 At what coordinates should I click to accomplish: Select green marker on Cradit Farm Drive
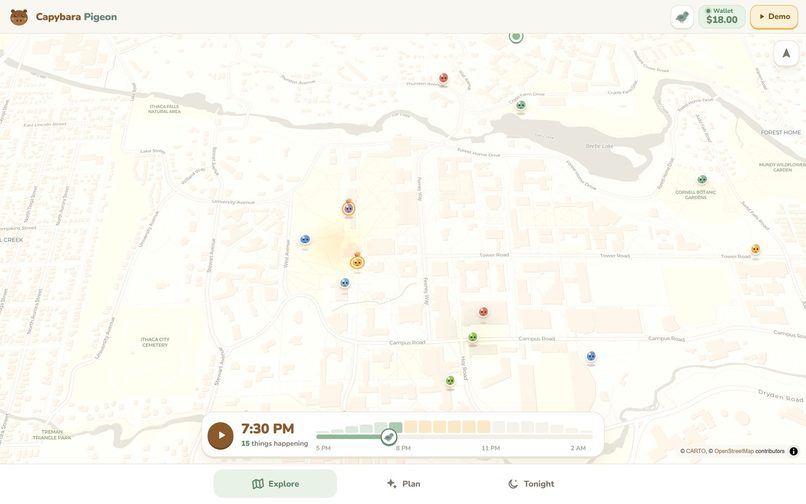[521, 105]
